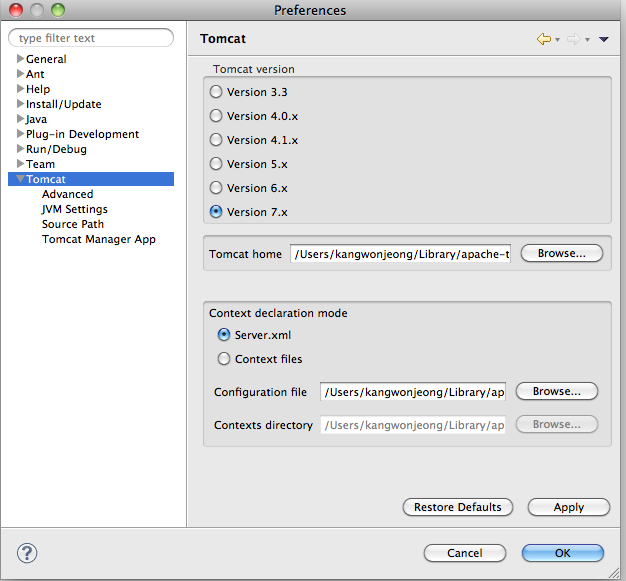Open the Source Path page
The height and width of the screenshot is (581, 626).
(x=73, y=224)
